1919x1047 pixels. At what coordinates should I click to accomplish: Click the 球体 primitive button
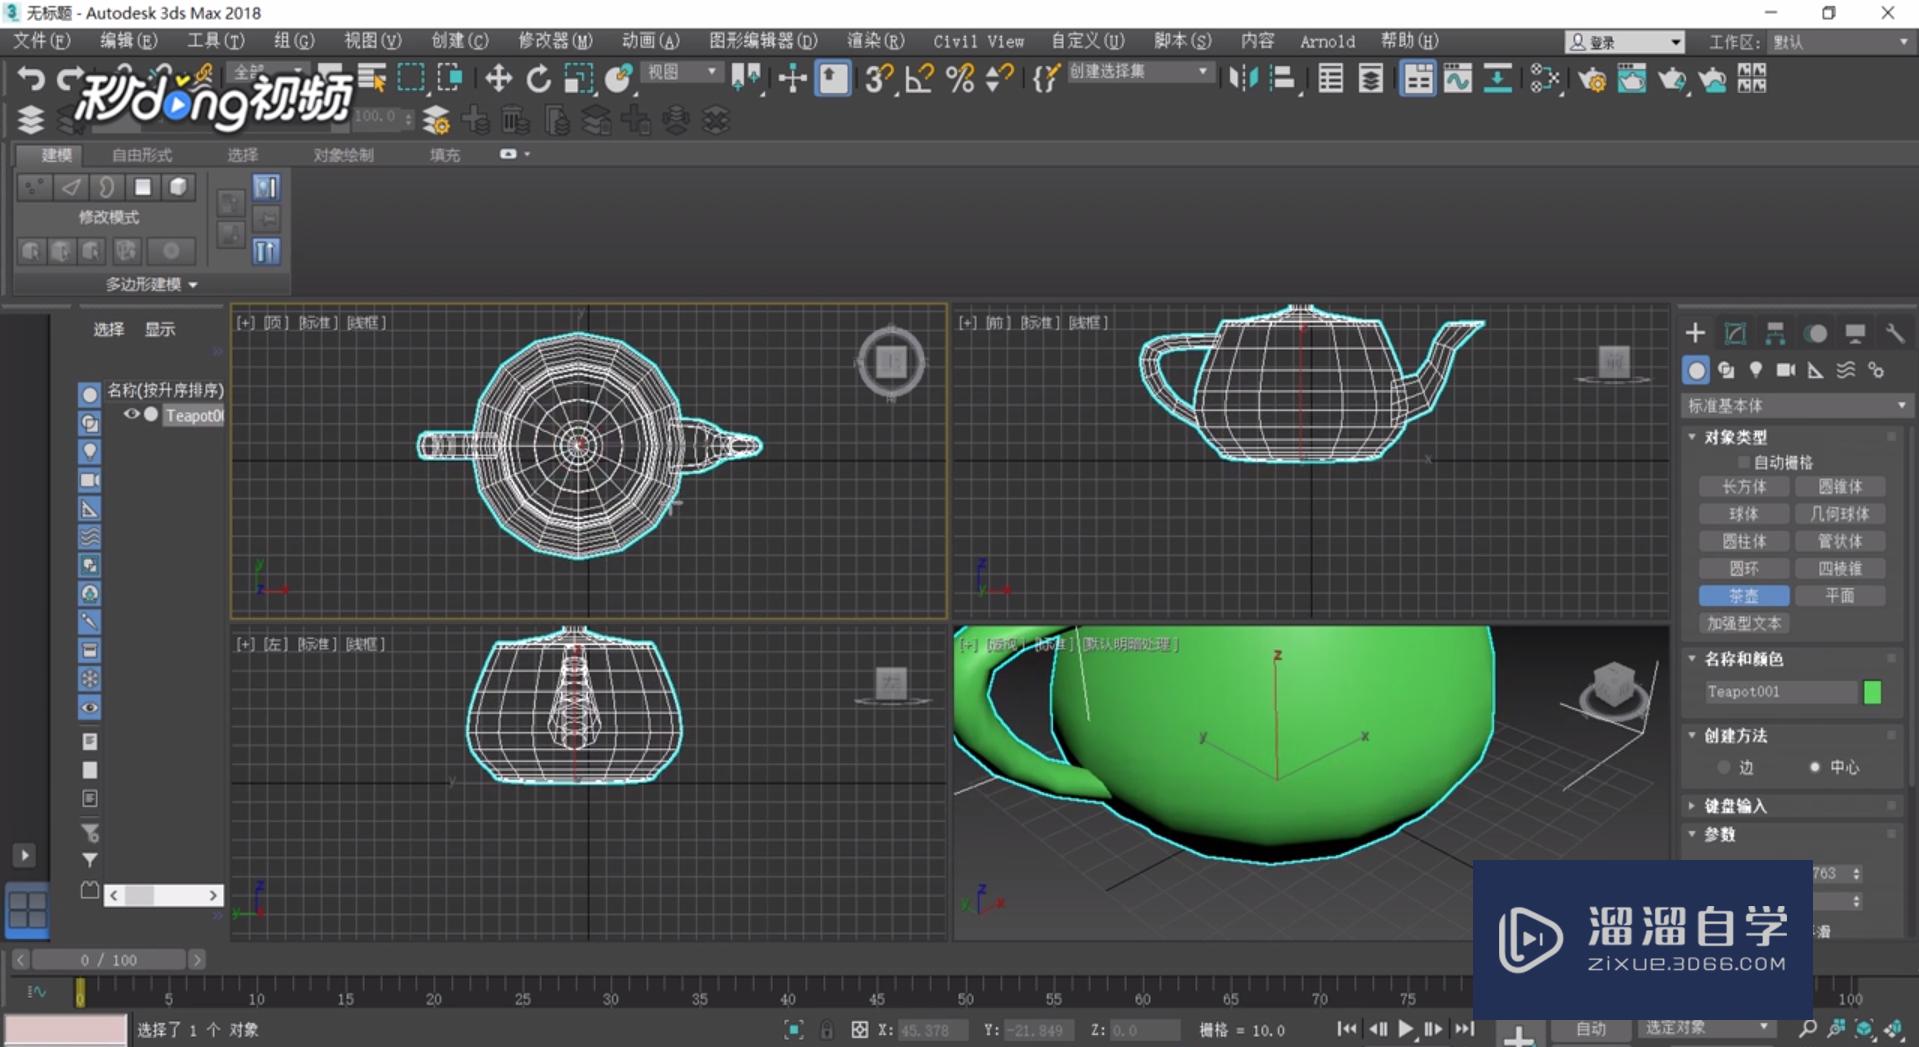1743,514
